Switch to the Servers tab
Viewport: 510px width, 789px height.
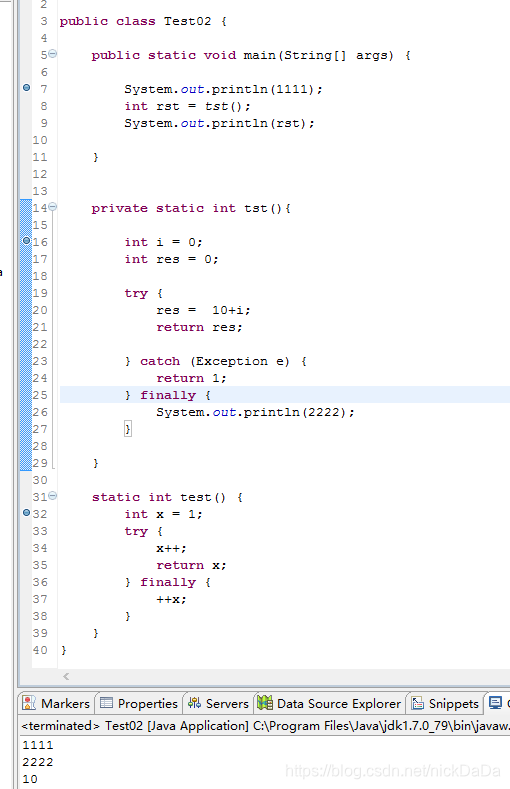[x=218, y=703]
